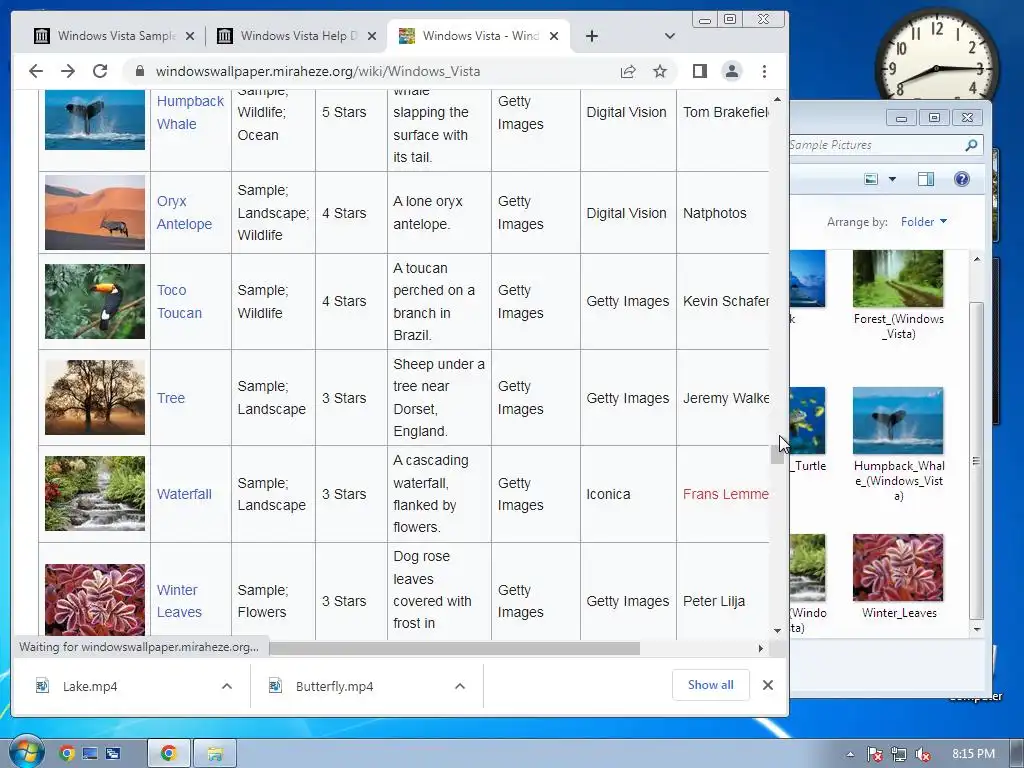Click the address bar URL
Screen dimensions: 1024x768
click(x=317, y=71)
